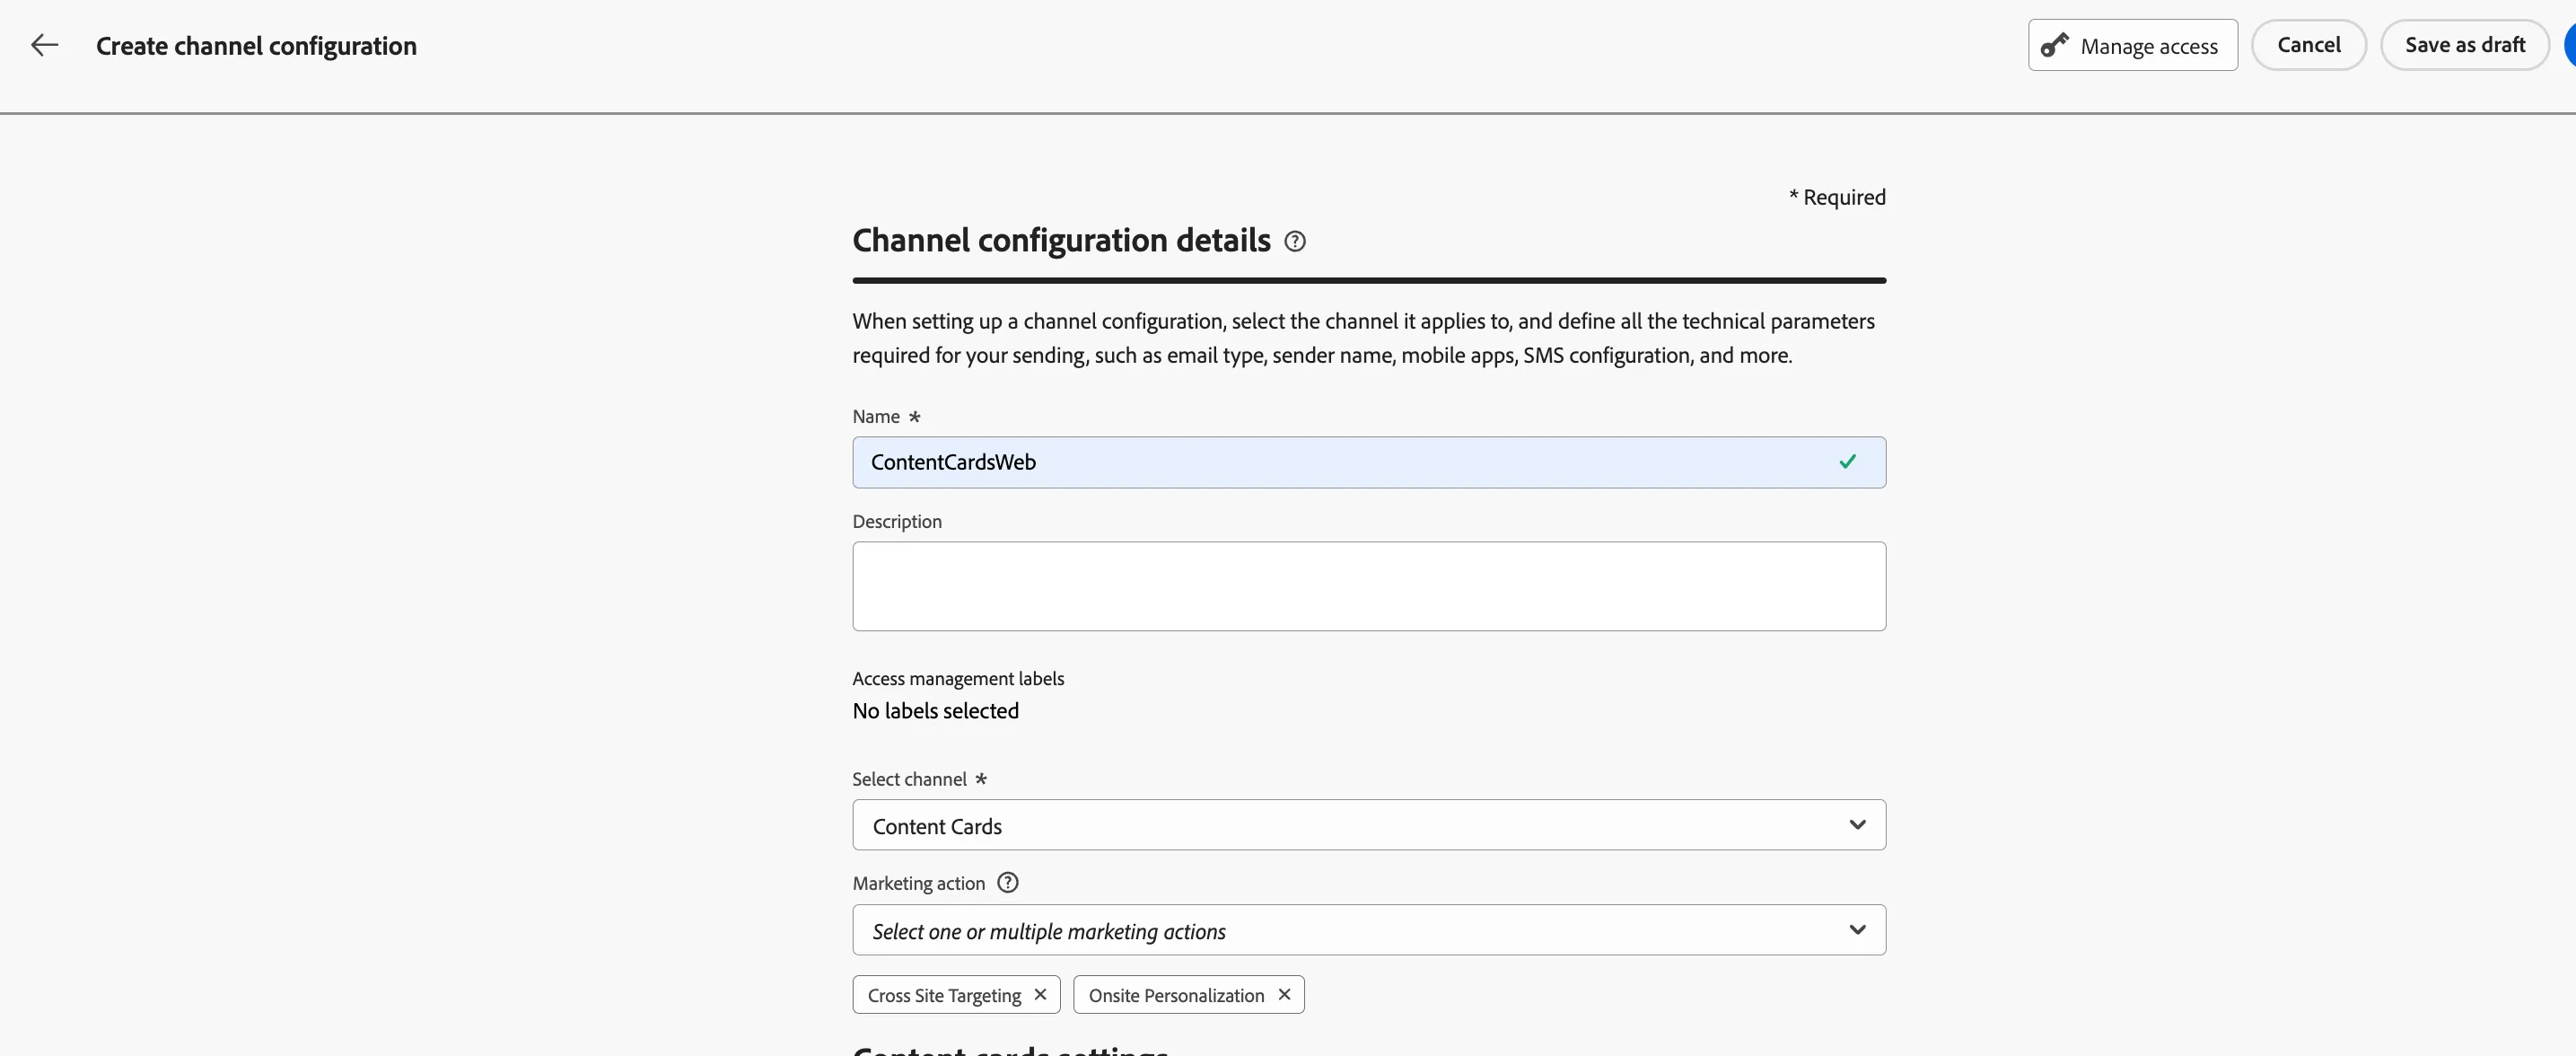Click the 'Create channel configuration' page title
Screen dimensions: 2576x1056
click(256, 46)
